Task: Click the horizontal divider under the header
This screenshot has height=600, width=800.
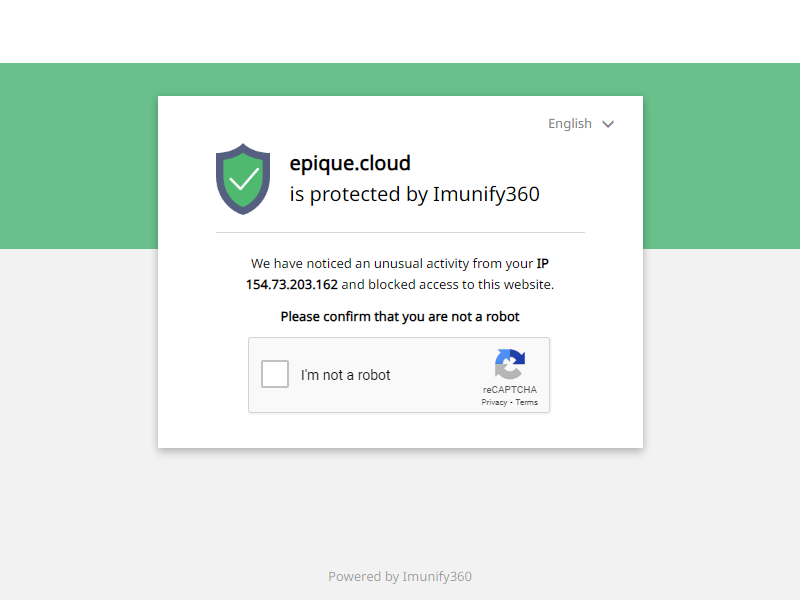Action: pyautogui.click(x=400, y=233)
